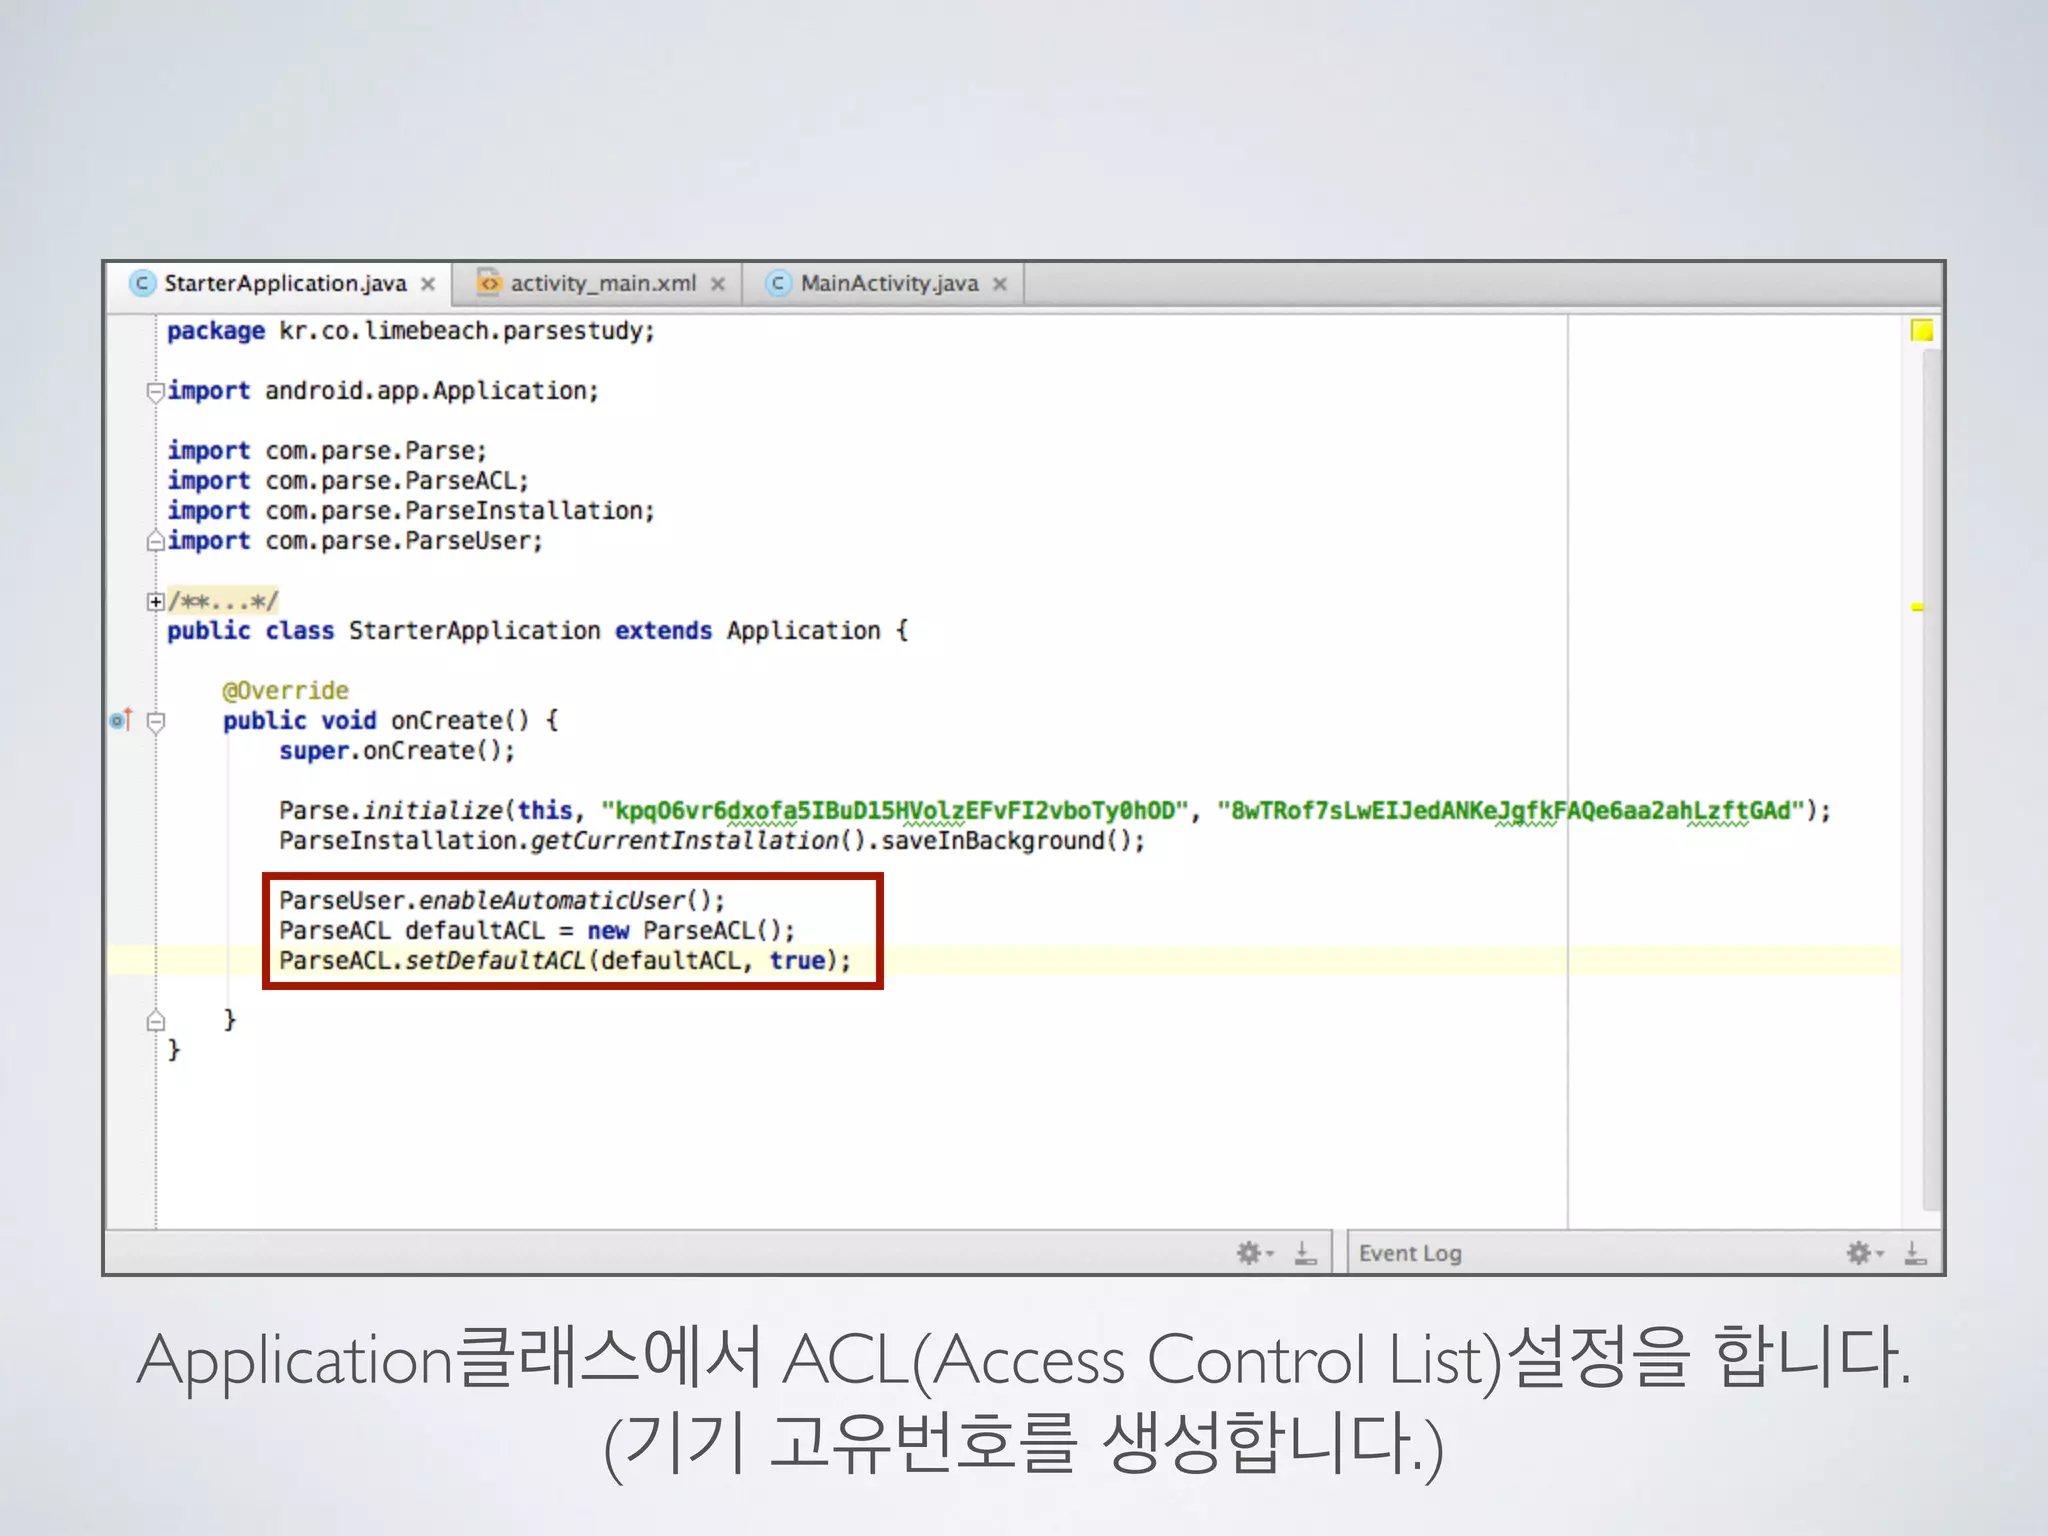Viewport: 2048px width, 1536px height.
Task: Click the fold end marker at onCreate closing brace
Action: (155, 1020)
